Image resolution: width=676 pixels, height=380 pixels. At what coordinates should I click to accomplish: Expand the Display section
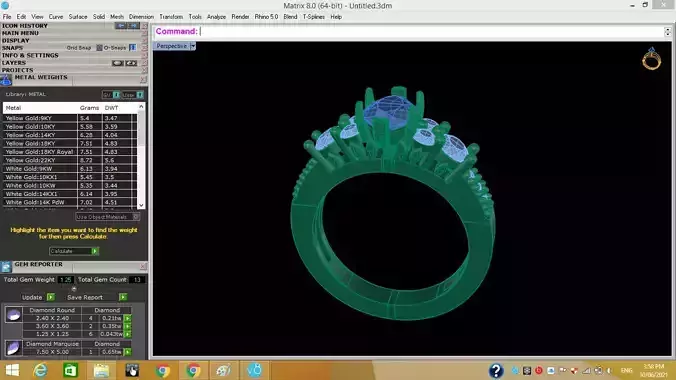pos(16,41)
